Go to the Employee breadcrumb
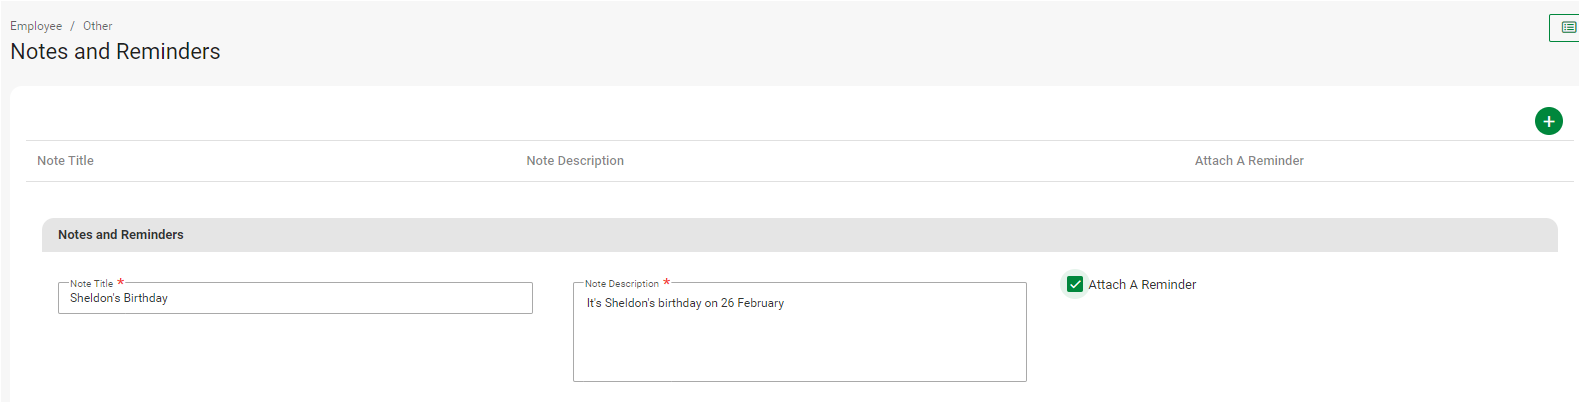This screenshot has height=403, width=1580. 36,26
